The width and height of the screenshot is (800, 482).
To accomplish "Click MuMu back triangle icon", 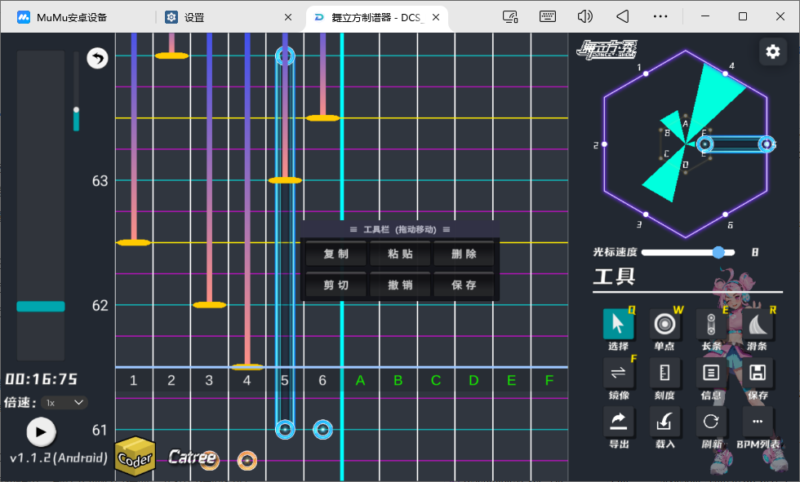I will coord(622,17).
